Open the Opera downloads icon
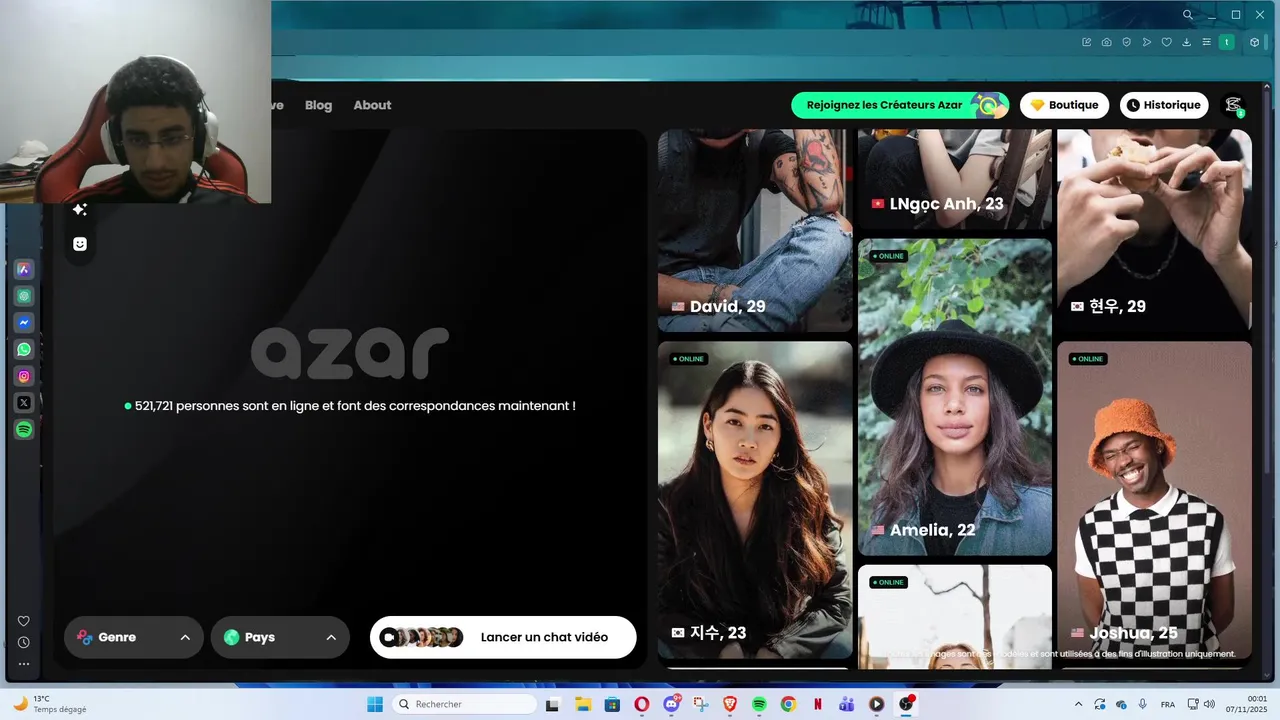 tap(1186, 42)
